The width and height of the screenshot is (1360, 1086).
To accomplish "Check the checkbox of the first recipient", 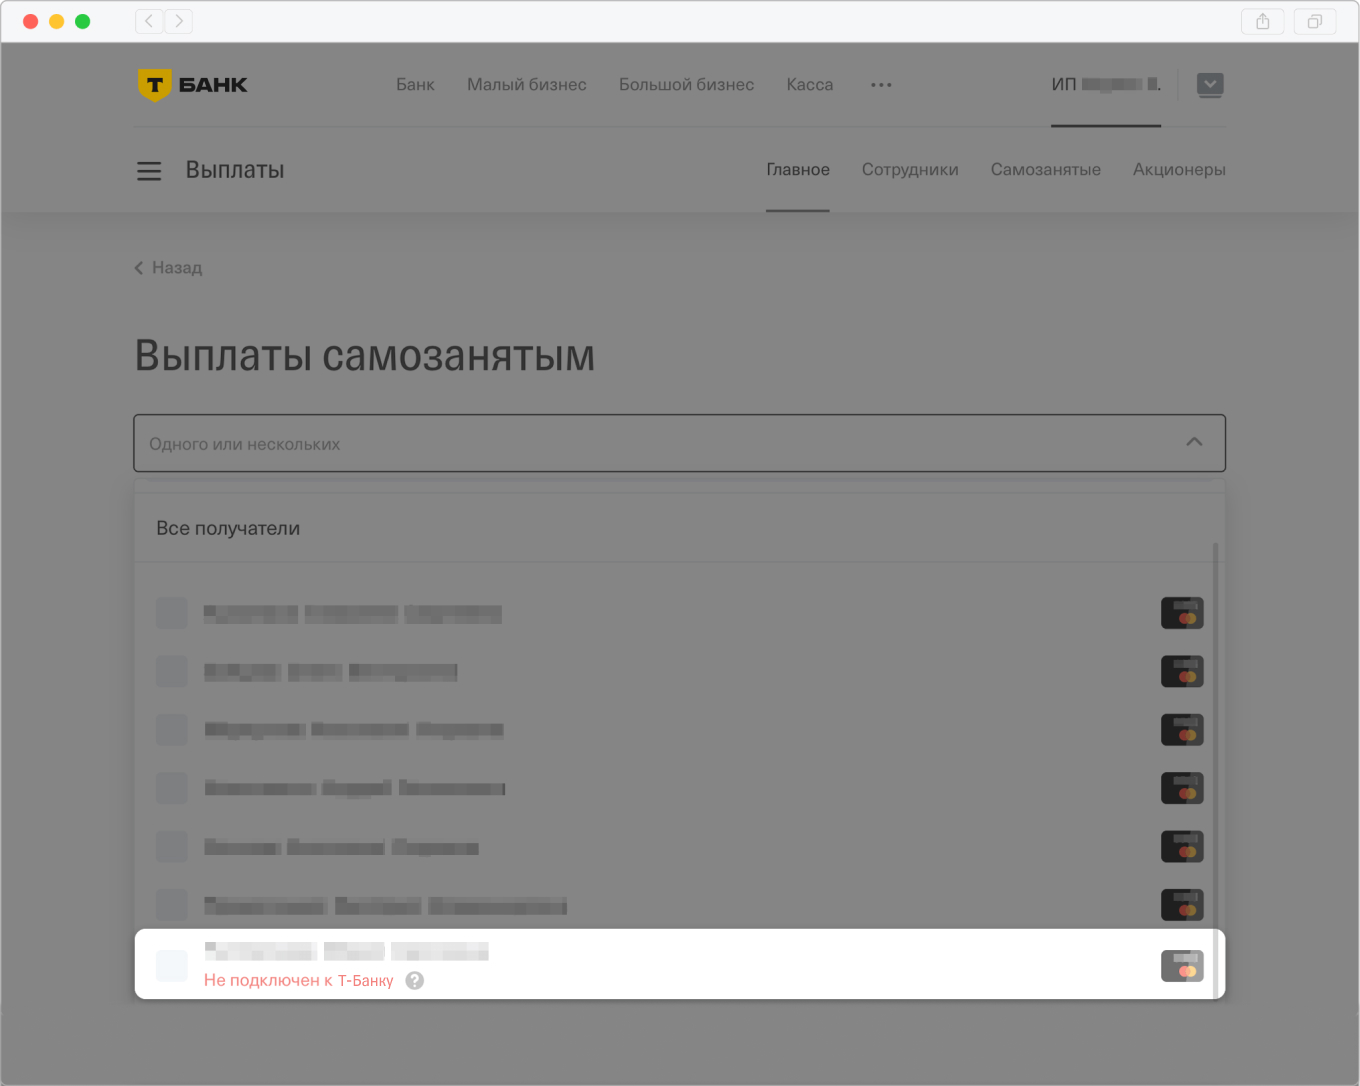I will (171, 613).
